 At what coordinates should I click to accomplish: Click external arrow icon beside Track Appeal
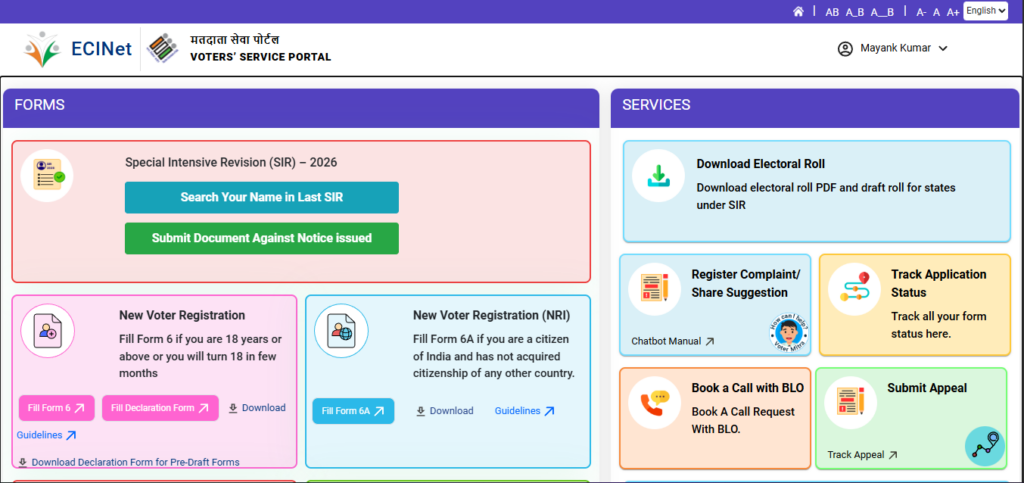[893, 455]
